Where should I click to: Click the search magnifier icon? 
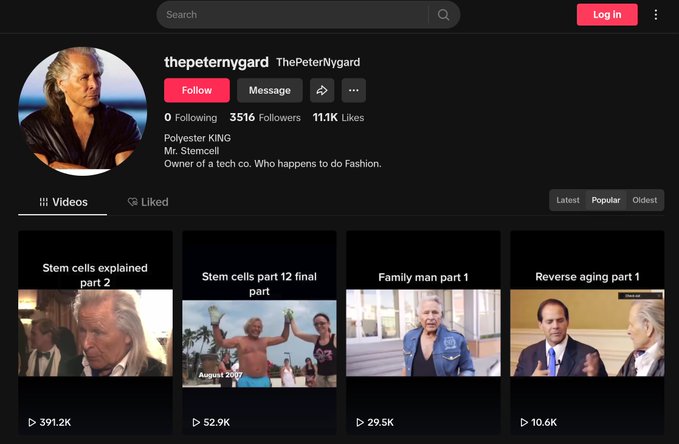(x=443, y=15)
